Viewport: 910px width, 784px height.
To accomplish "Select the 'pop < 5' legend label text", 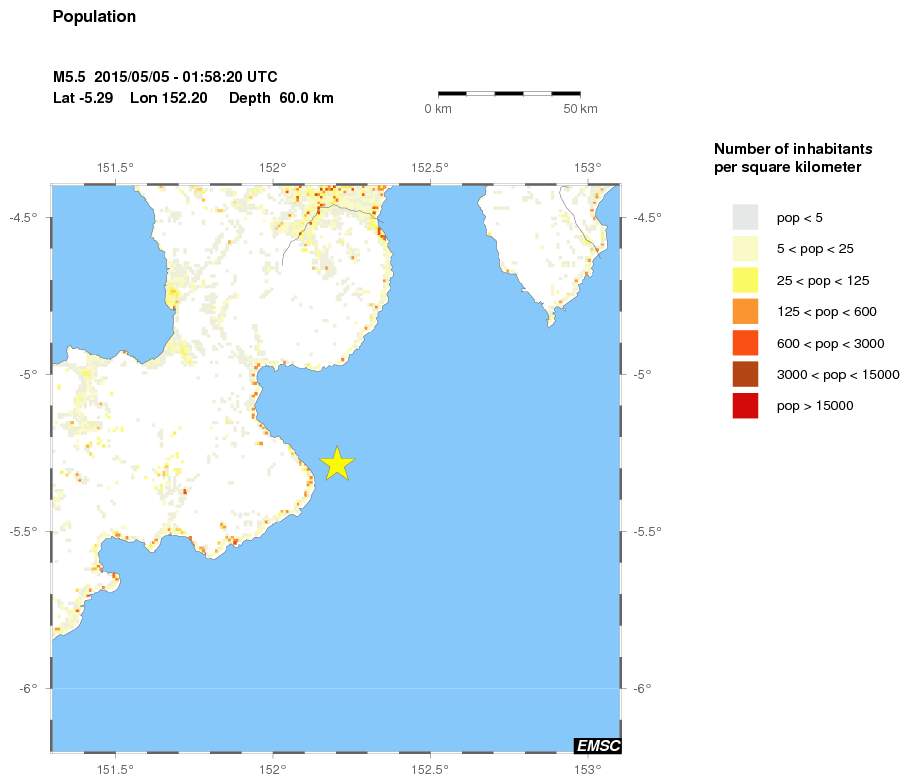I will (799, 218).
